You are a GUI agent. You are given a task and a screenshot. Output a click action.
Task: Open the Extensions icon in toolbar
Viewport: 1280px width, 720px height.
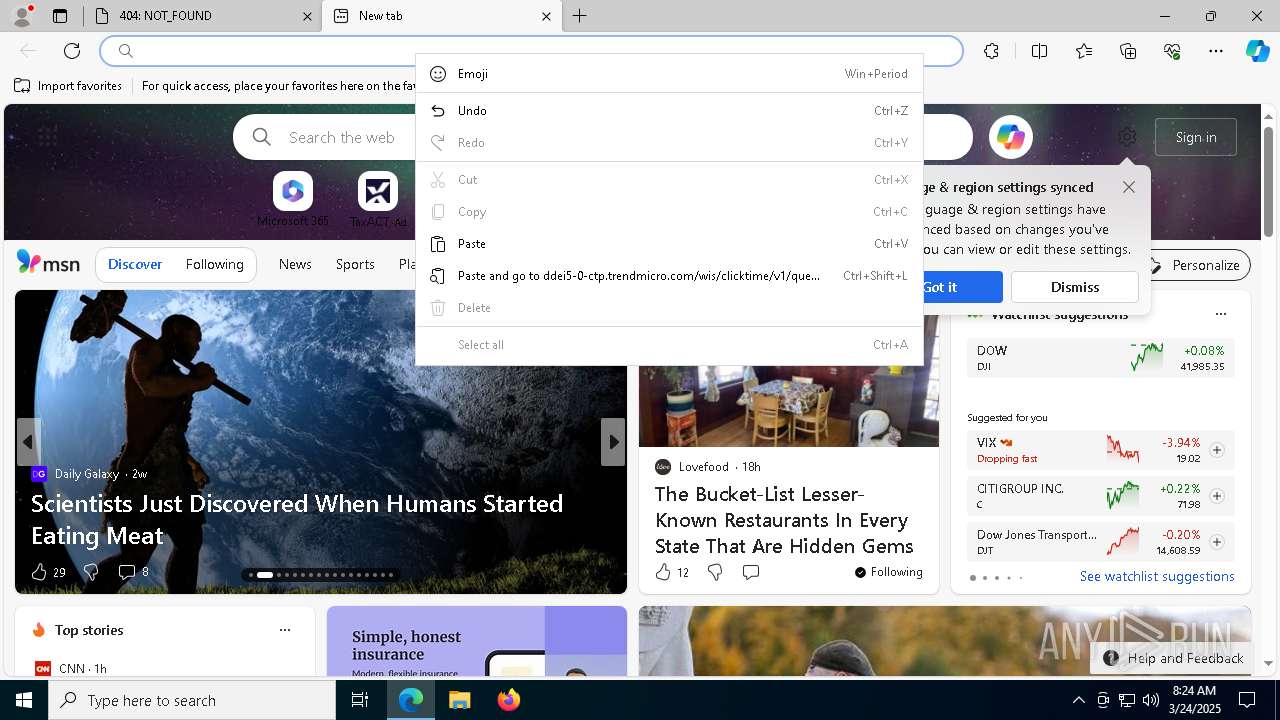pos(991,51)
